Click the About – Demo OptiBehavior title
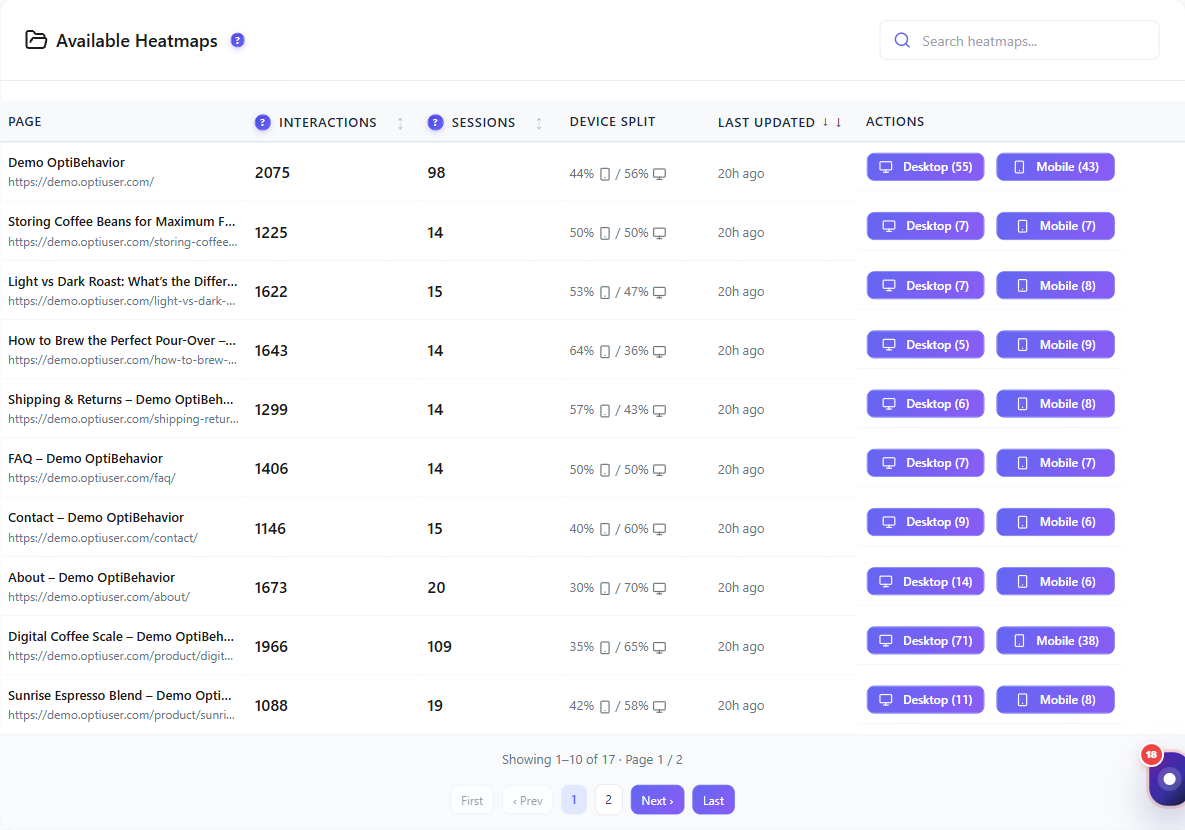This screenshot has width=1185, height=830. click(91, 577)
